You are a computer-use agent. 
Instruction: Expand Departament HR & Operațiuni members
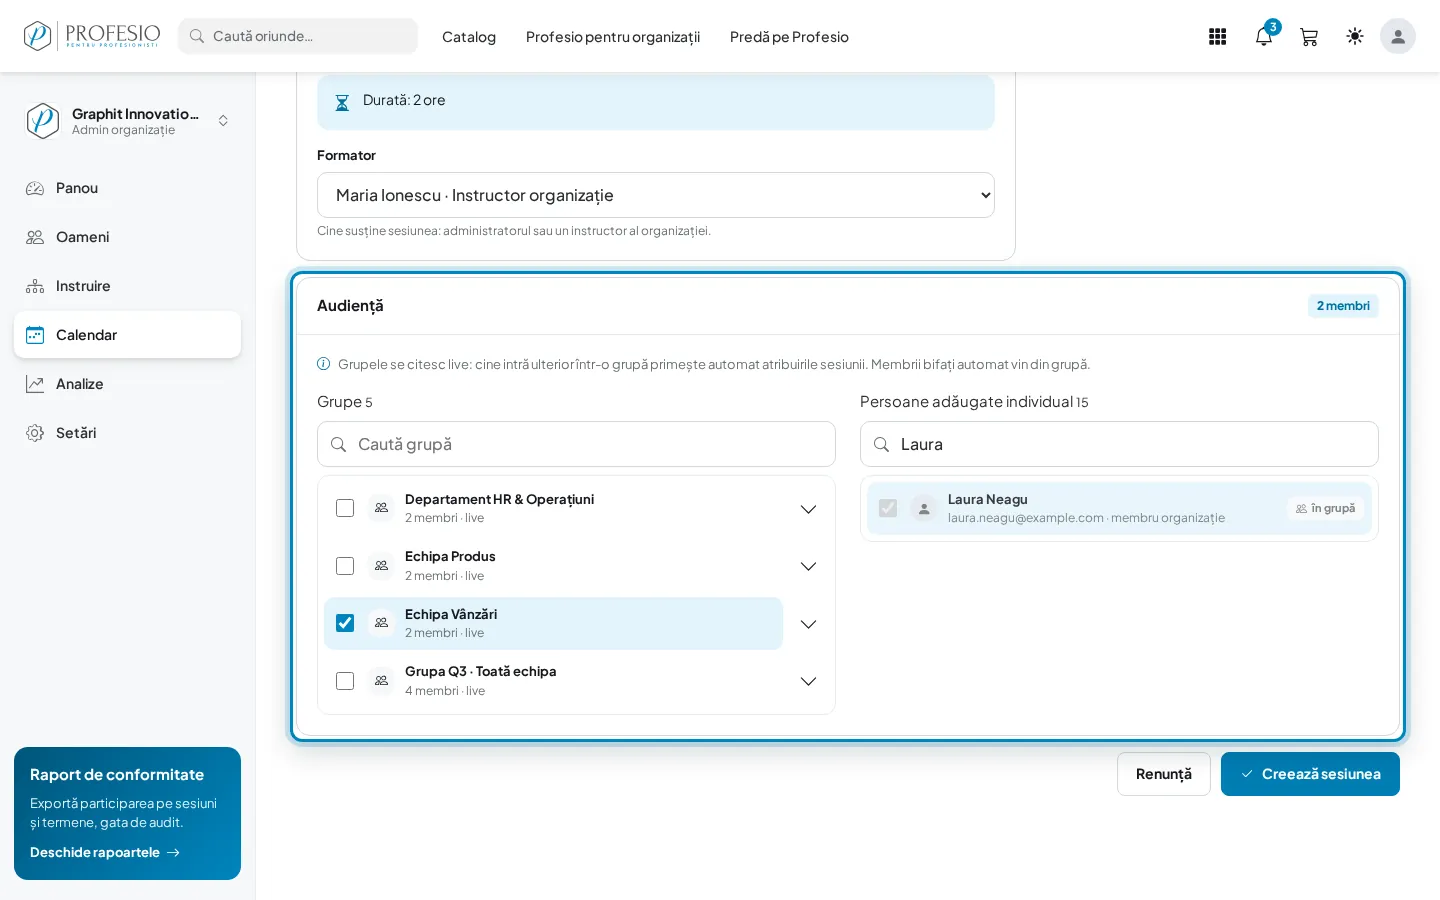click(808, 509)
